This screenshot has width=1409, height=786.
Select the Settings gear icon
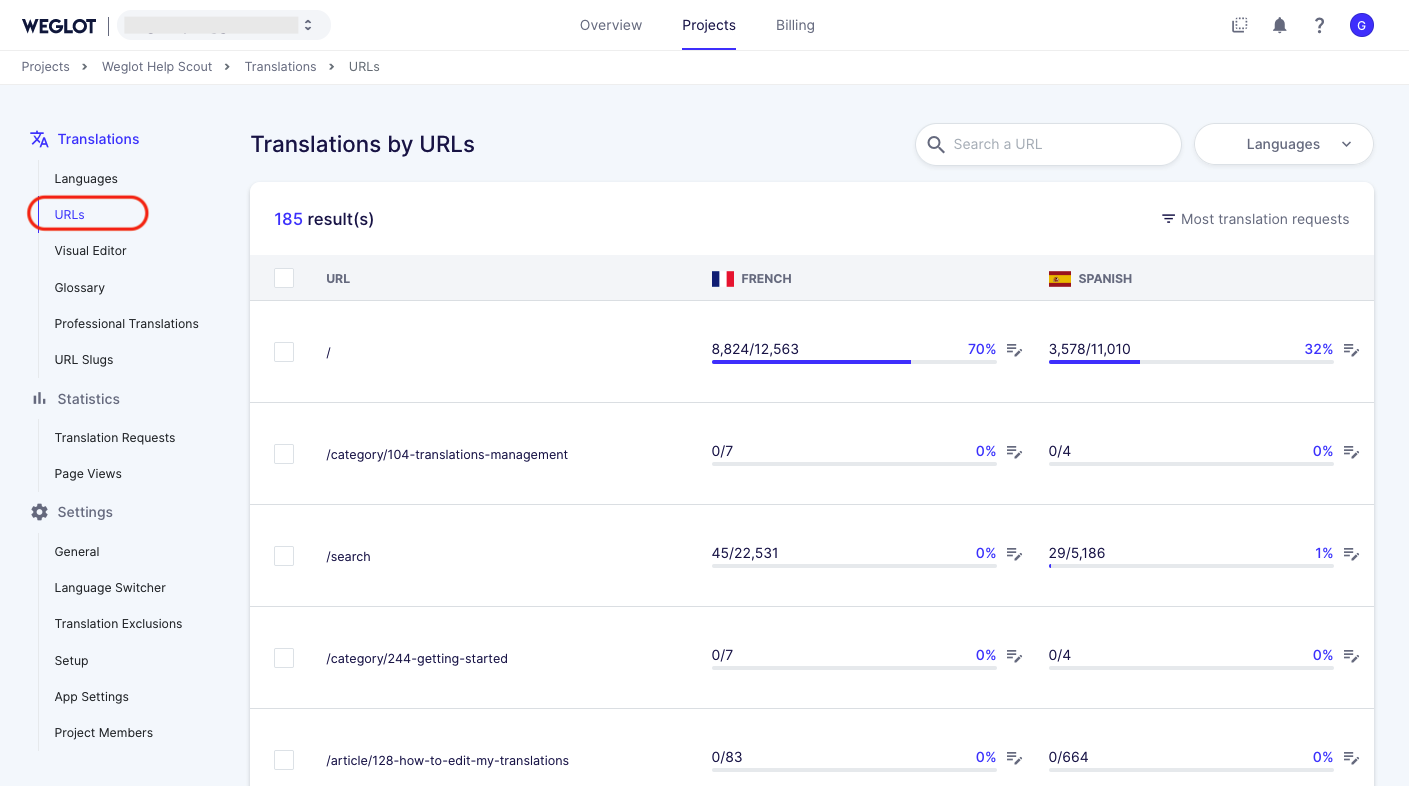point(39,512)
